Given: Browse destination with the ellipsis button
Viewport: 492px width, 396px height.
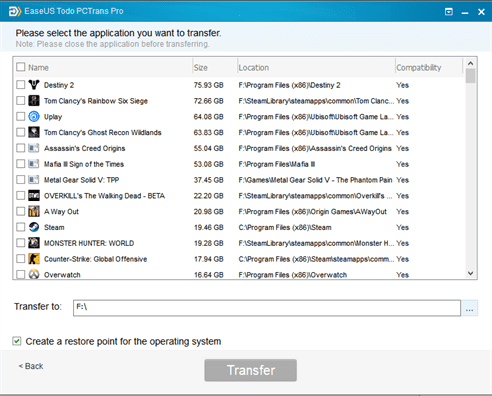Looking at the screenshot, I should tap(469, 308).
